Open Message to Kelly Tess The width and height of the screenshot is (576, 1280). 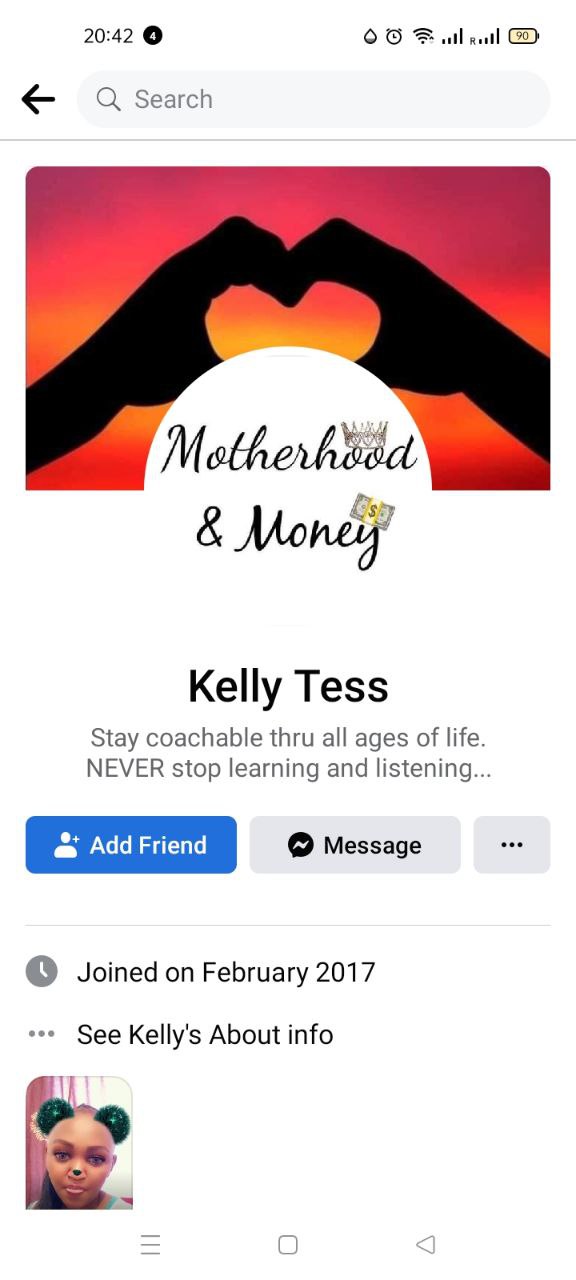355,845
